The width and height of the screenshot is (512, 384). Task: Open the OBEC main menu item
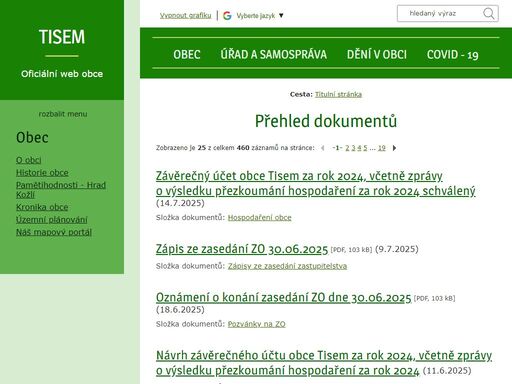(187, 55)
